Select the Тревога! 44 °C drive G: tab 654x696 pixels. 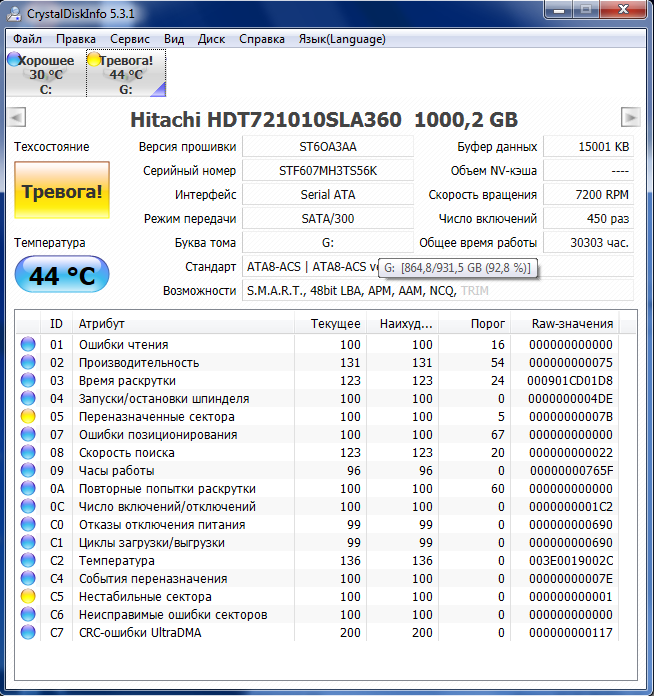(126, 74)
